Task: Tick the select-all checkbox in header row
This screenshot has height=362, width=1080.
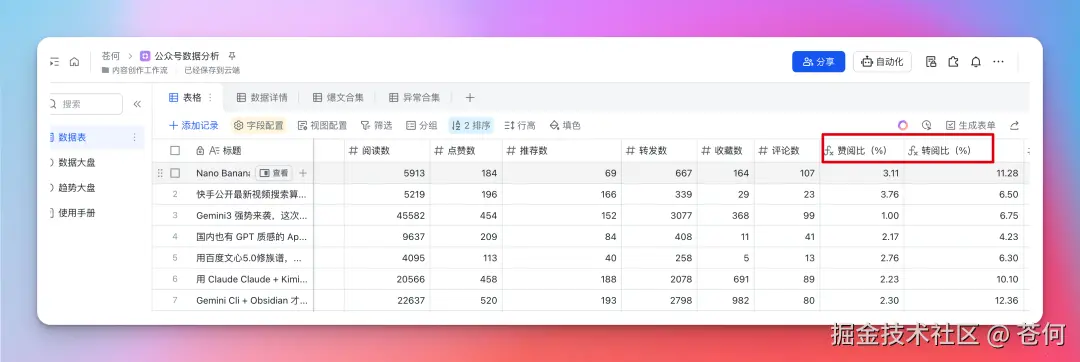Action: pos(175,151)
